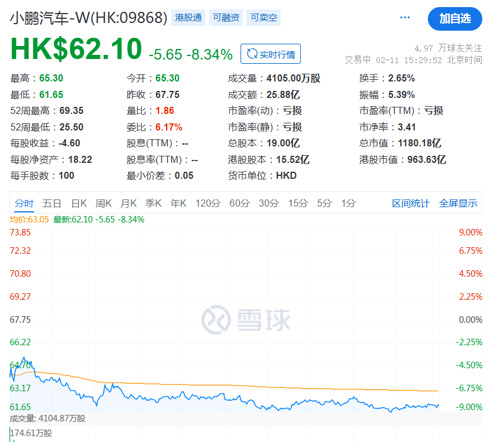
Task: Select the 15分 interval tab
Action: pos(298,203)
